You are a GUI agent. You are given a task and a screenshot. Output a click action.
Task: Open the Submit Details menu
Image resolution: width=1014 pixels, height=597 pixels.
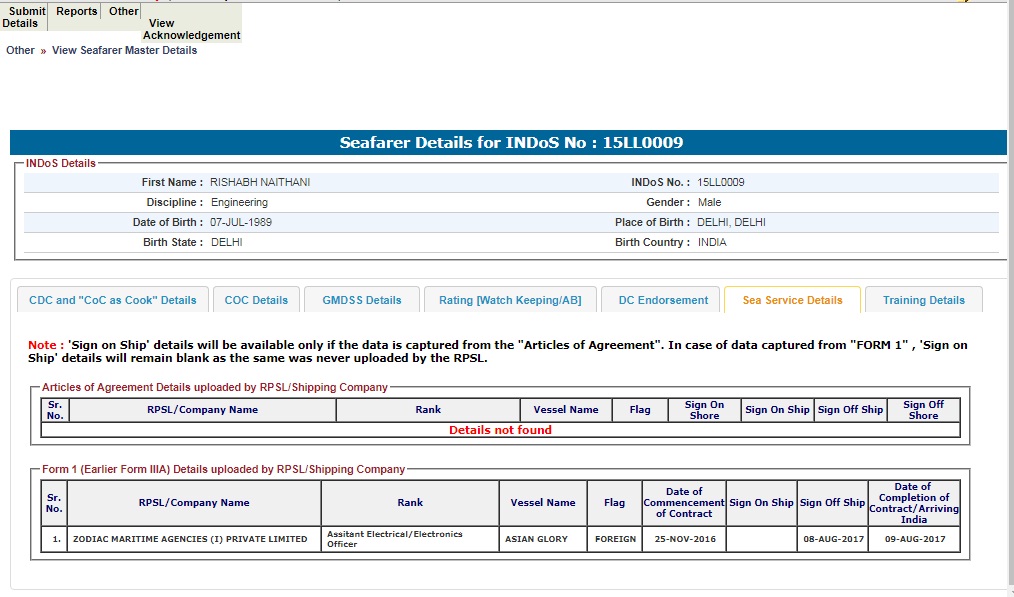pyautogui.click(x=24, y=17)
